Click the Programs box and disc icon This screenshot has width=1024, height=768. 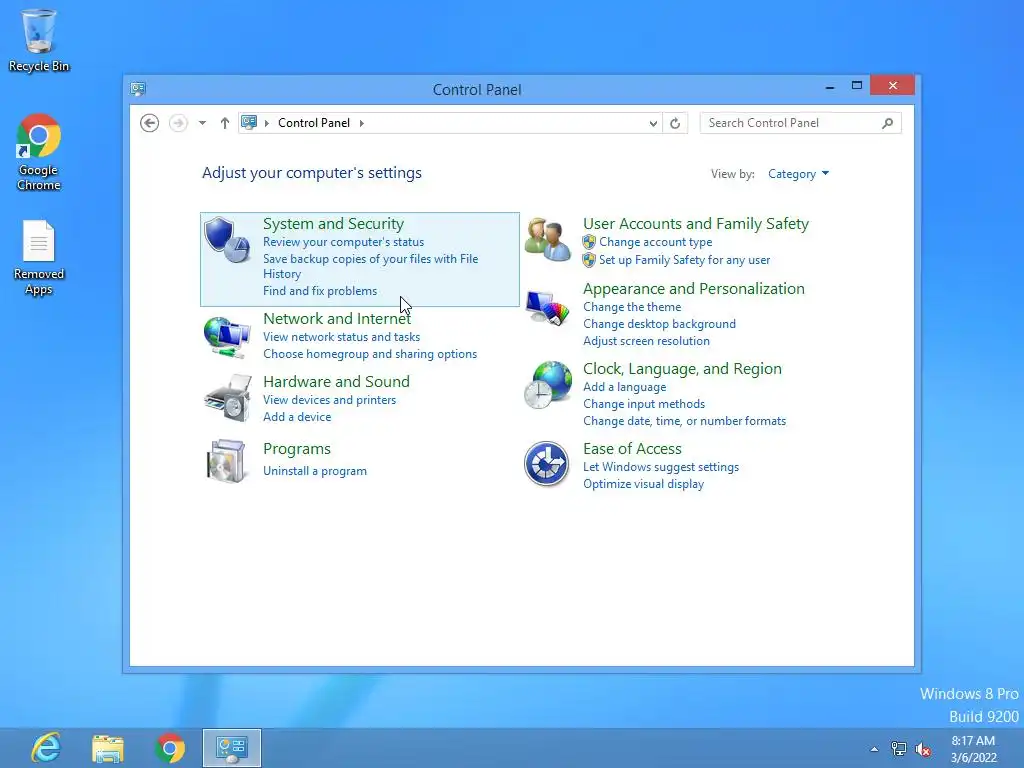(x=226, y=461)
